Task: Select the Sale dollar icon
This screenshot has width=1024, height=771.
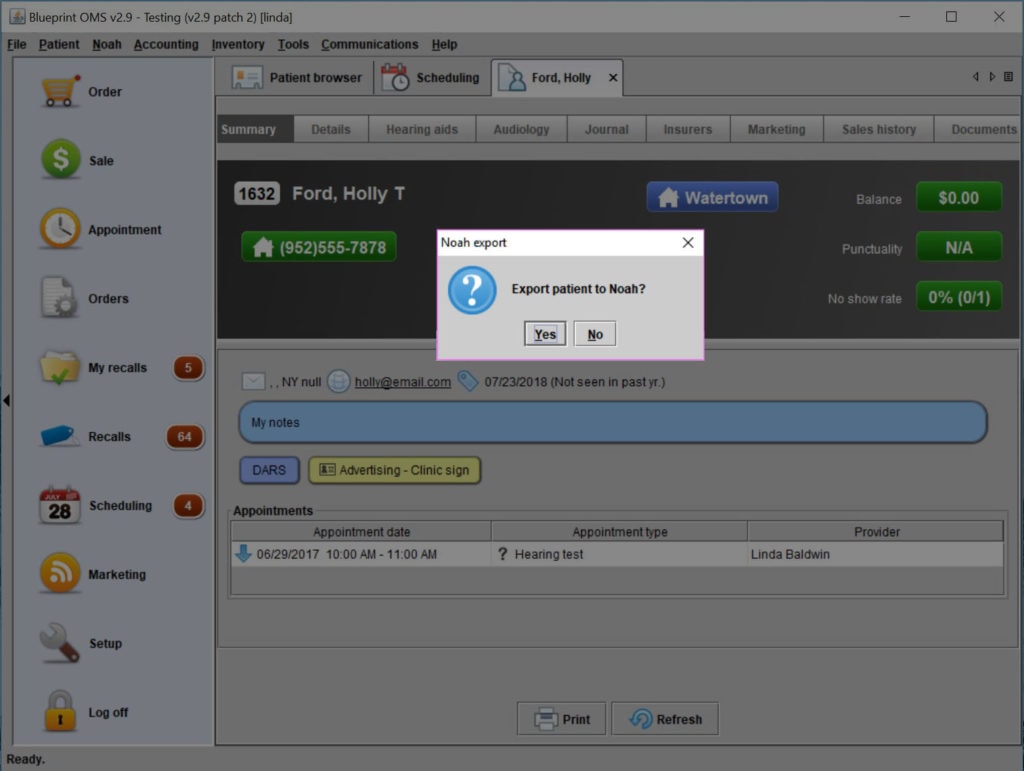Action: (x=58, y=160)
